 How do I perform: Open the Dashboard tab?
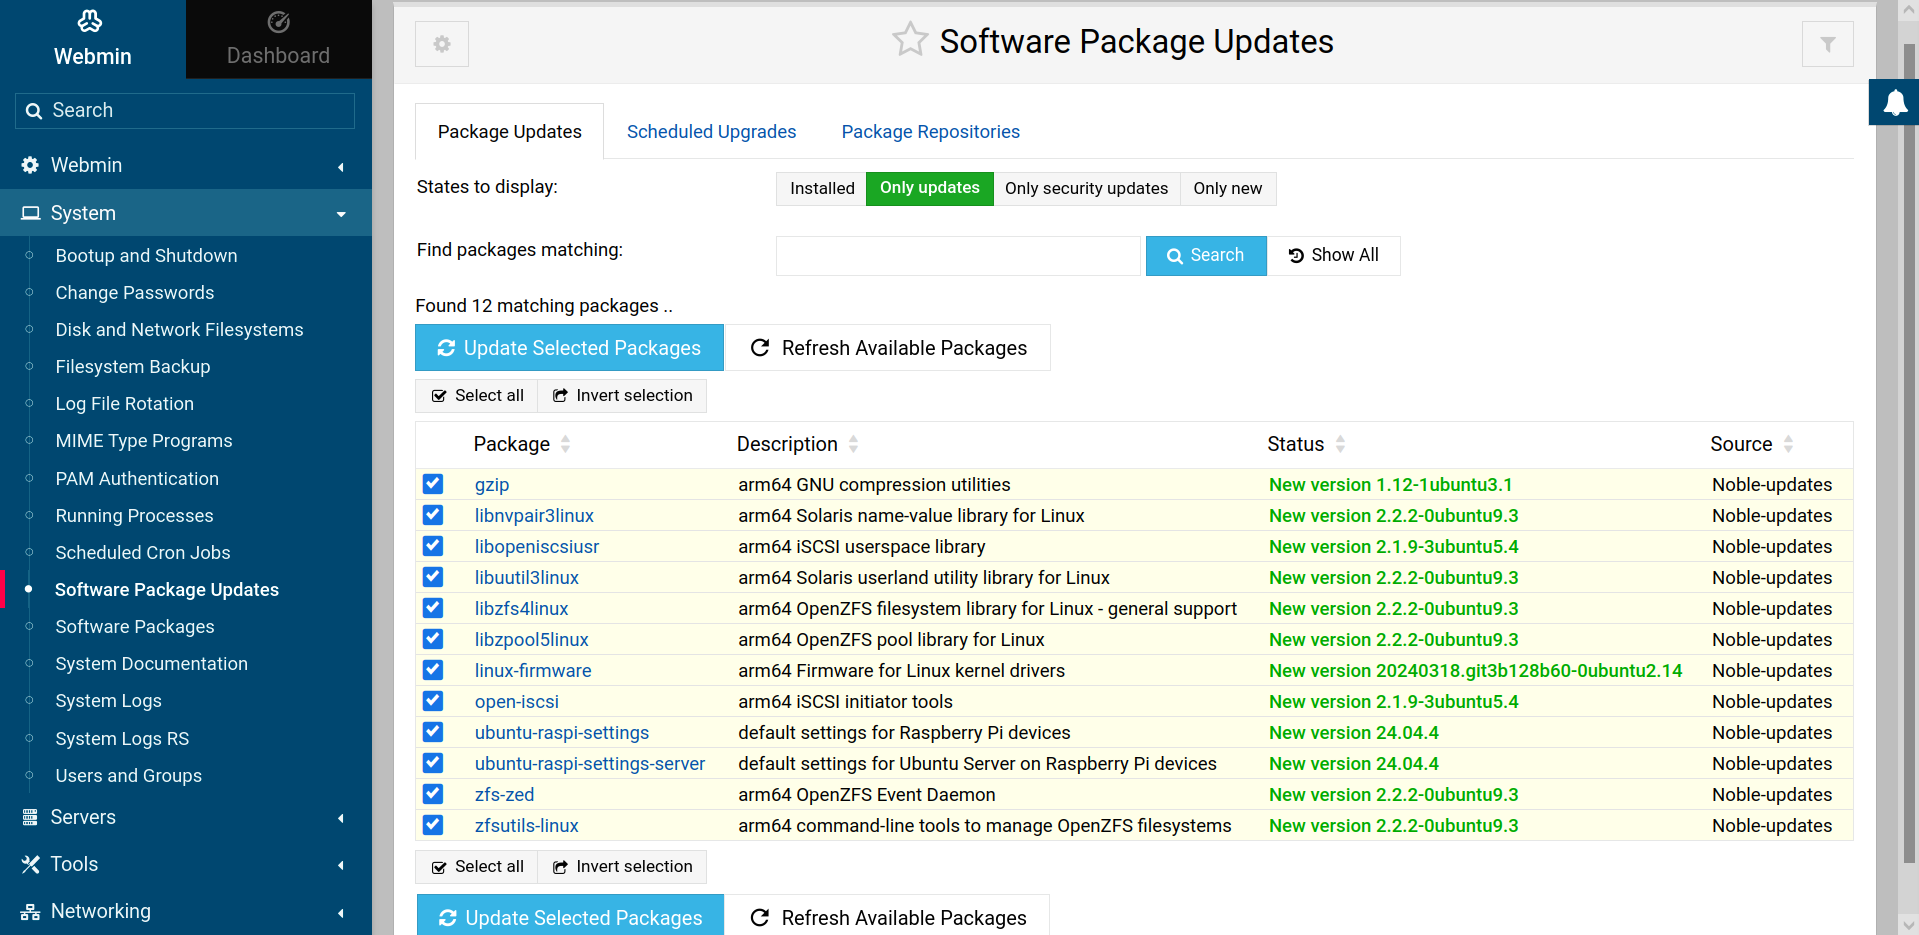278,39
